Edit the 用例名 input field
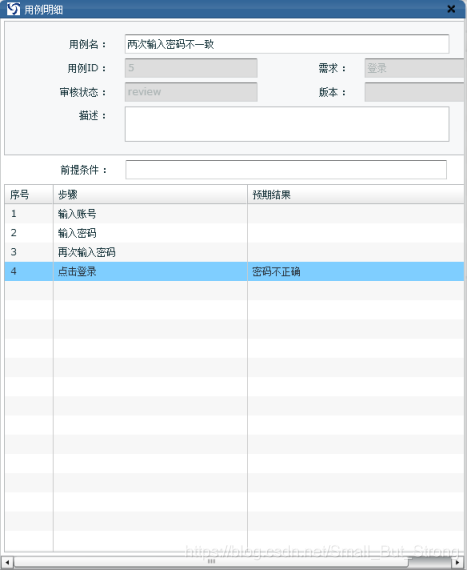 (287, 44)
